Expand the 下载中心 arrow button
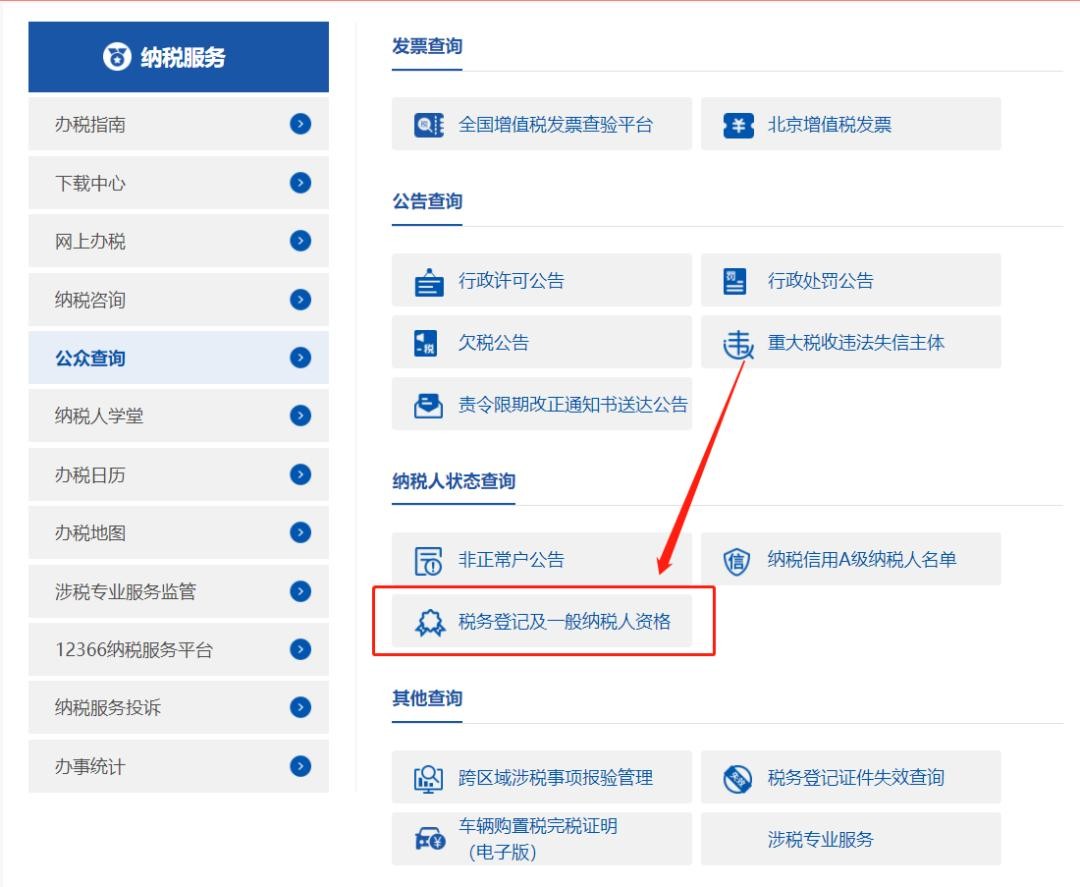The height and width of the screenshot is (887, 1080). [x=300, y=183]
